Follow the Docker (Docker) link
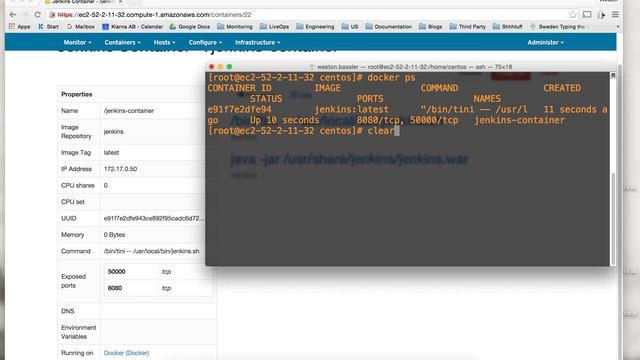 point(126,353)
